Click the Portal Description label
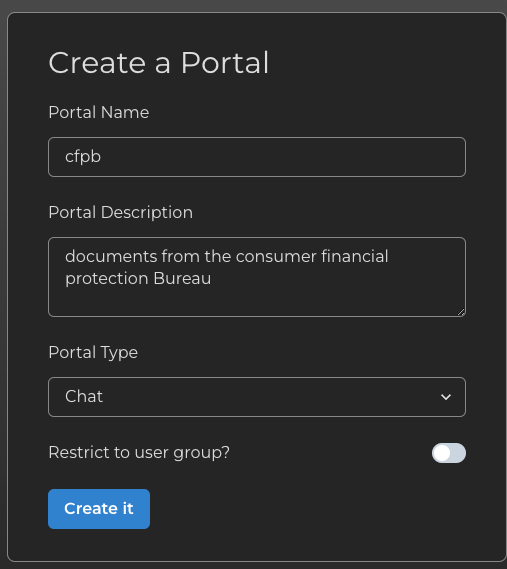The height and width of the screenshot is (569, 507). 120,212
